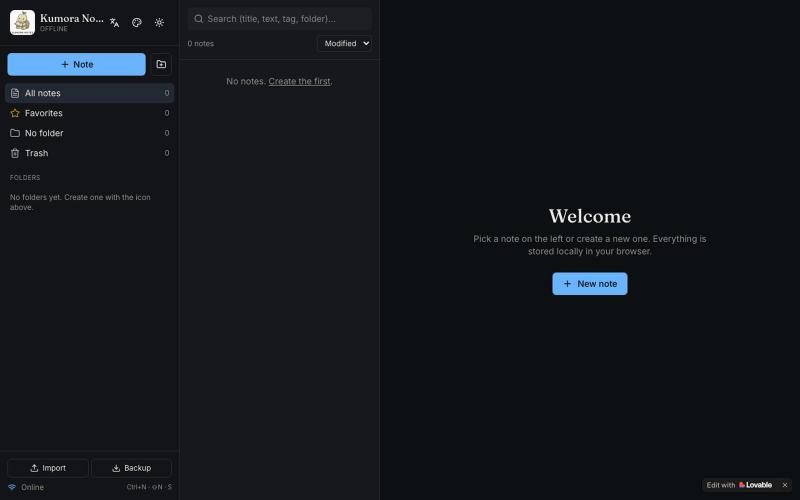Screen dimensions: 800x500
Task: Click the Backup button
Action: (x=132, y=468)
